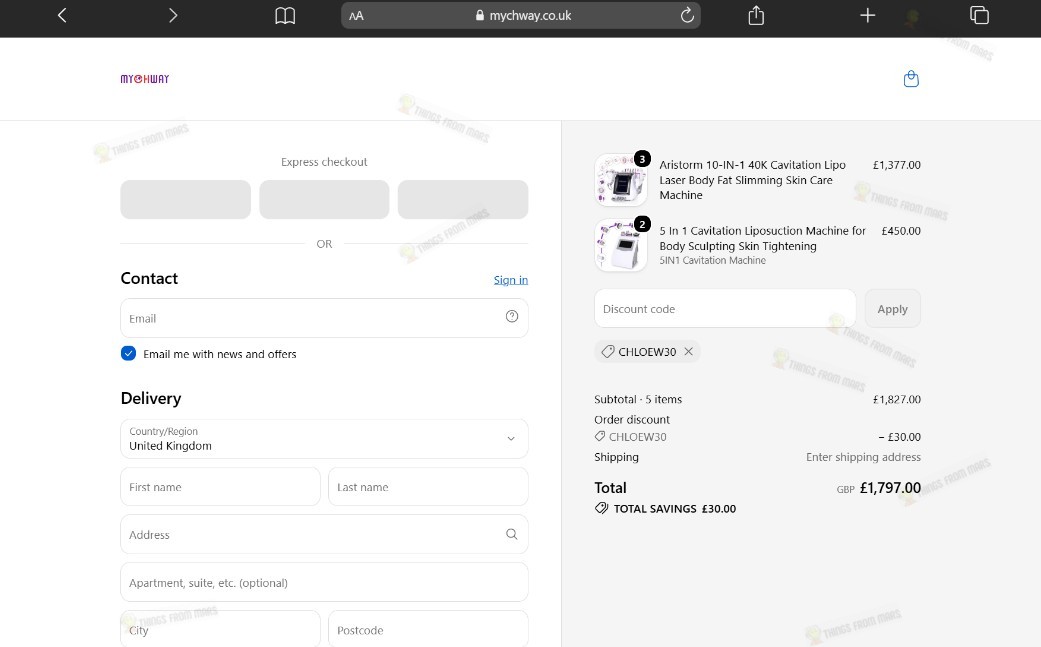Screen dimensions: 1041x647
Task: Remove the CHLOEW30 discount code with X
Action: point(688,352)
